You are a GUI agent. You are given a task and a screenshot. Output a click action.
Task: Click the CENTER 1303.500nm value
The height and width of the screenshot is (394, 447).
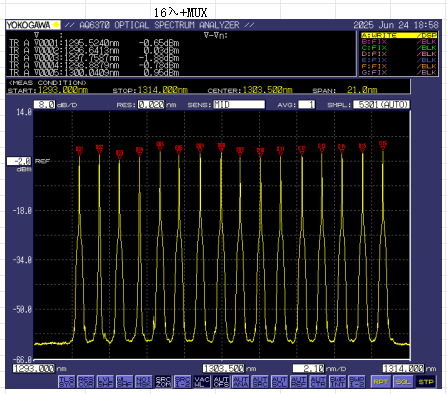tap(268, 90)
